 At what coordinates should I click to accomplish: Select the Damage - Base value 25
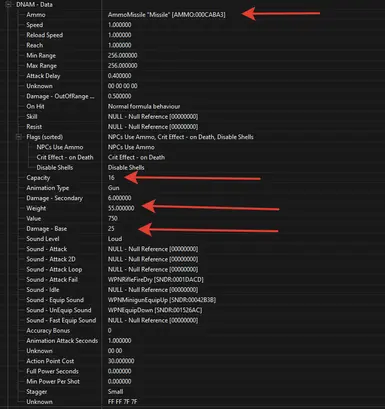pyautogui.click(x=111, y=229)
